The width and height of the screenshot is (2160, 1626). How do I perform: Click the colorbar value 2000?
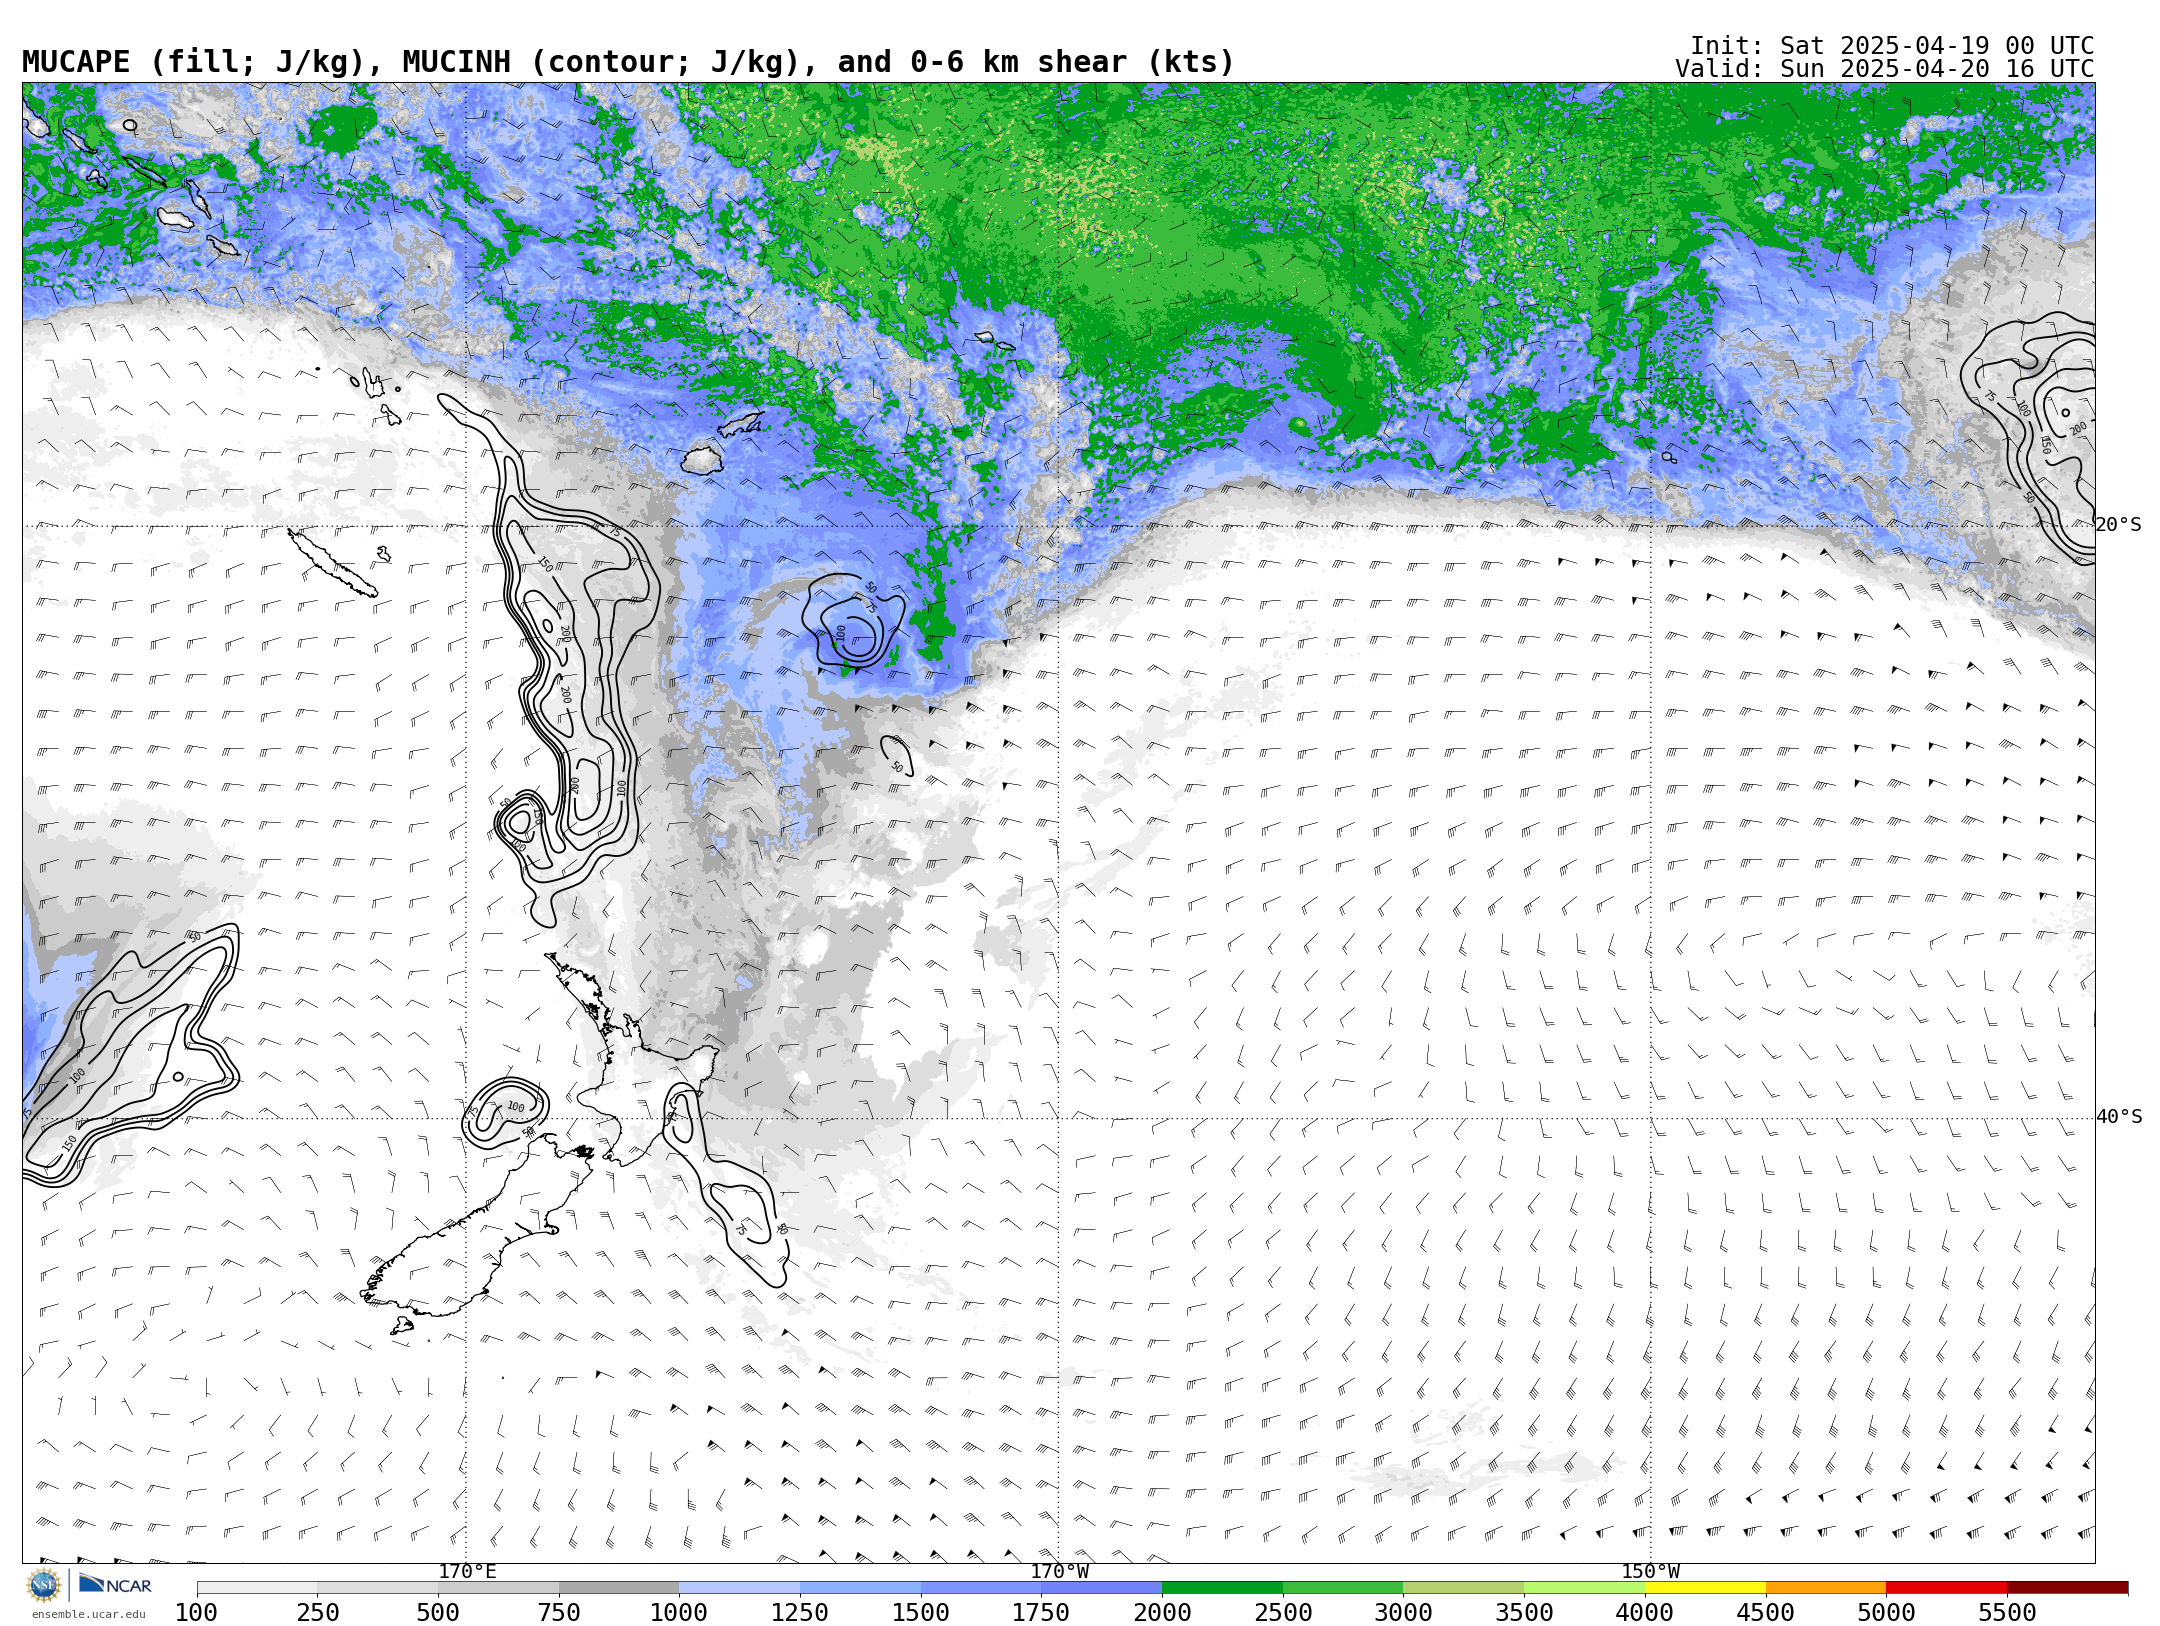1162,1613
